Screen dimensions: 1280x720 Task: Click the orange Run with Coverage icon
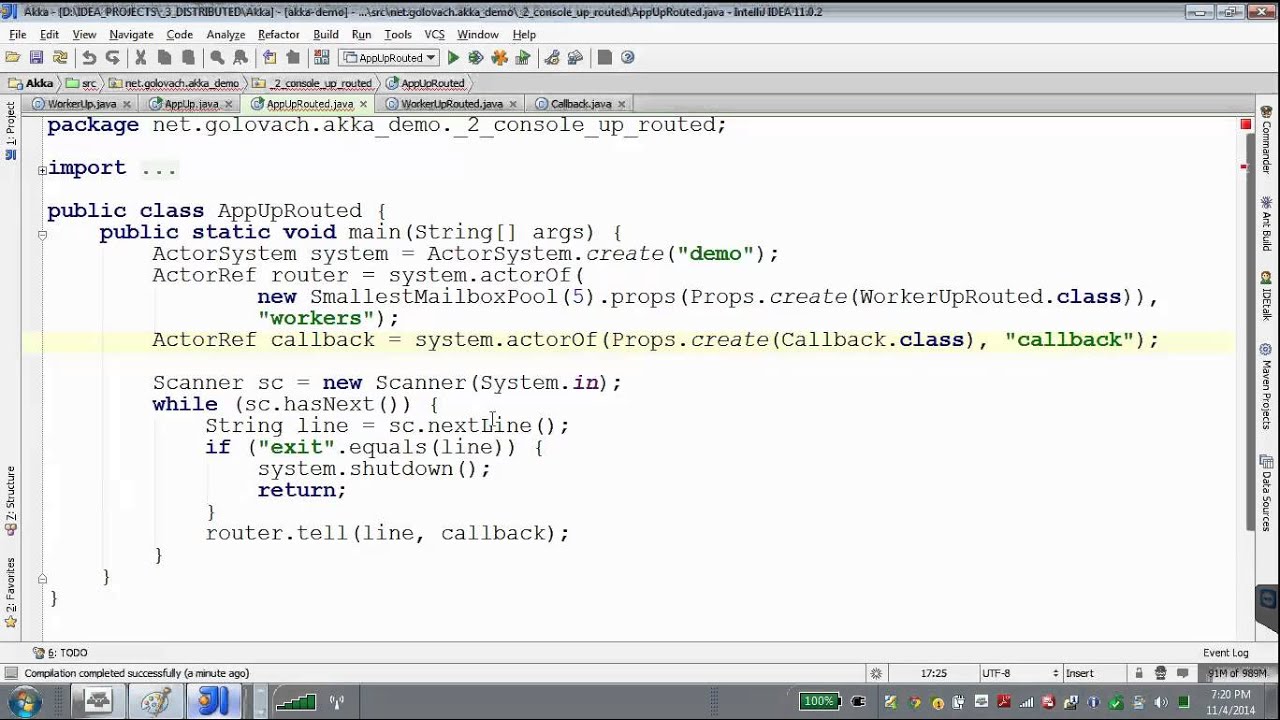tap(499, 58)
